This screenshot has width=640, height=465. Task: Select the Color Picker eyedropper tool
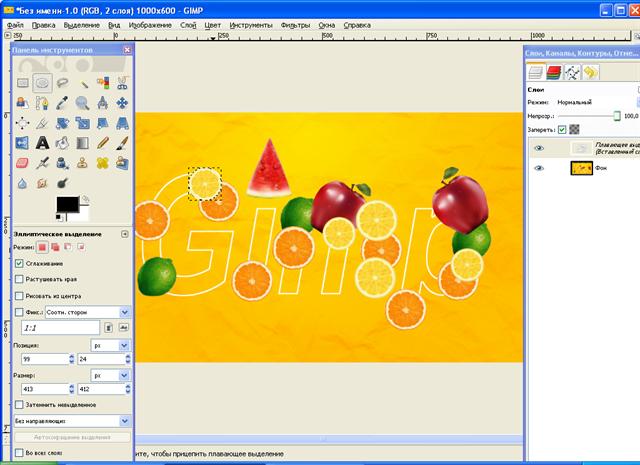coord(62,103)
